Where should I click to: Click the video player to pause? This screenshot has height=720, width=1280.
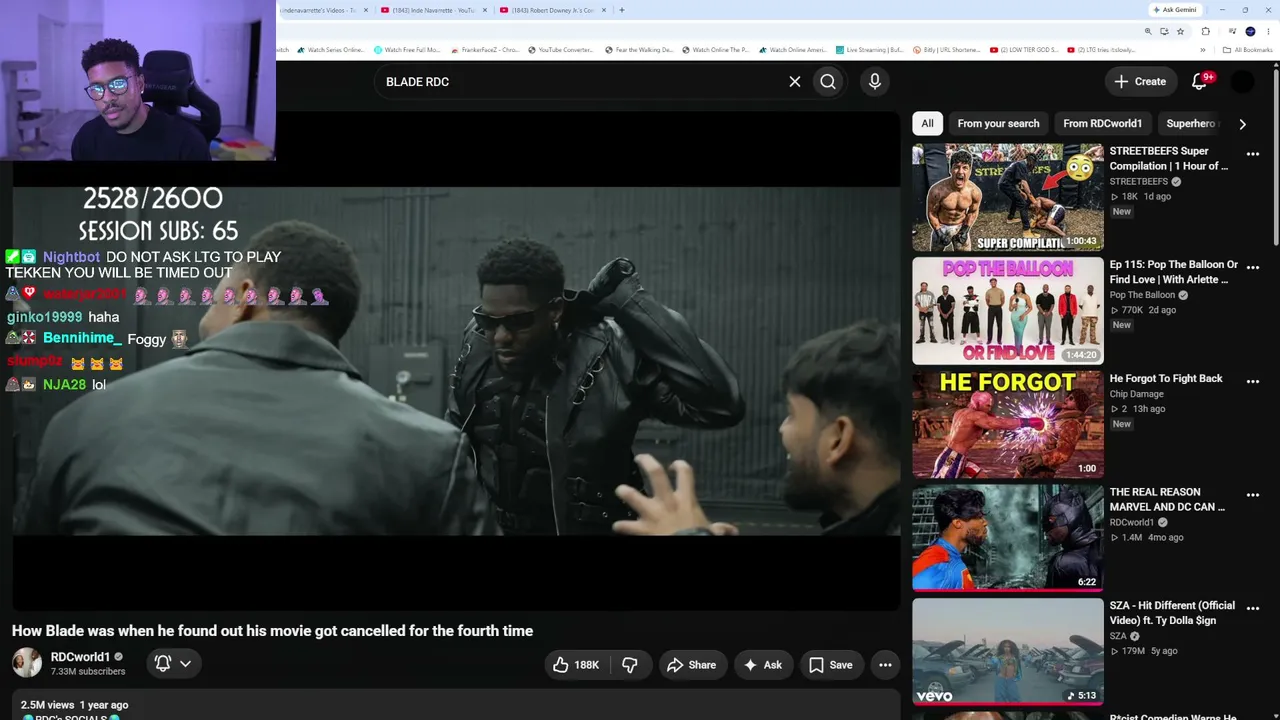(x=456, y=361)
